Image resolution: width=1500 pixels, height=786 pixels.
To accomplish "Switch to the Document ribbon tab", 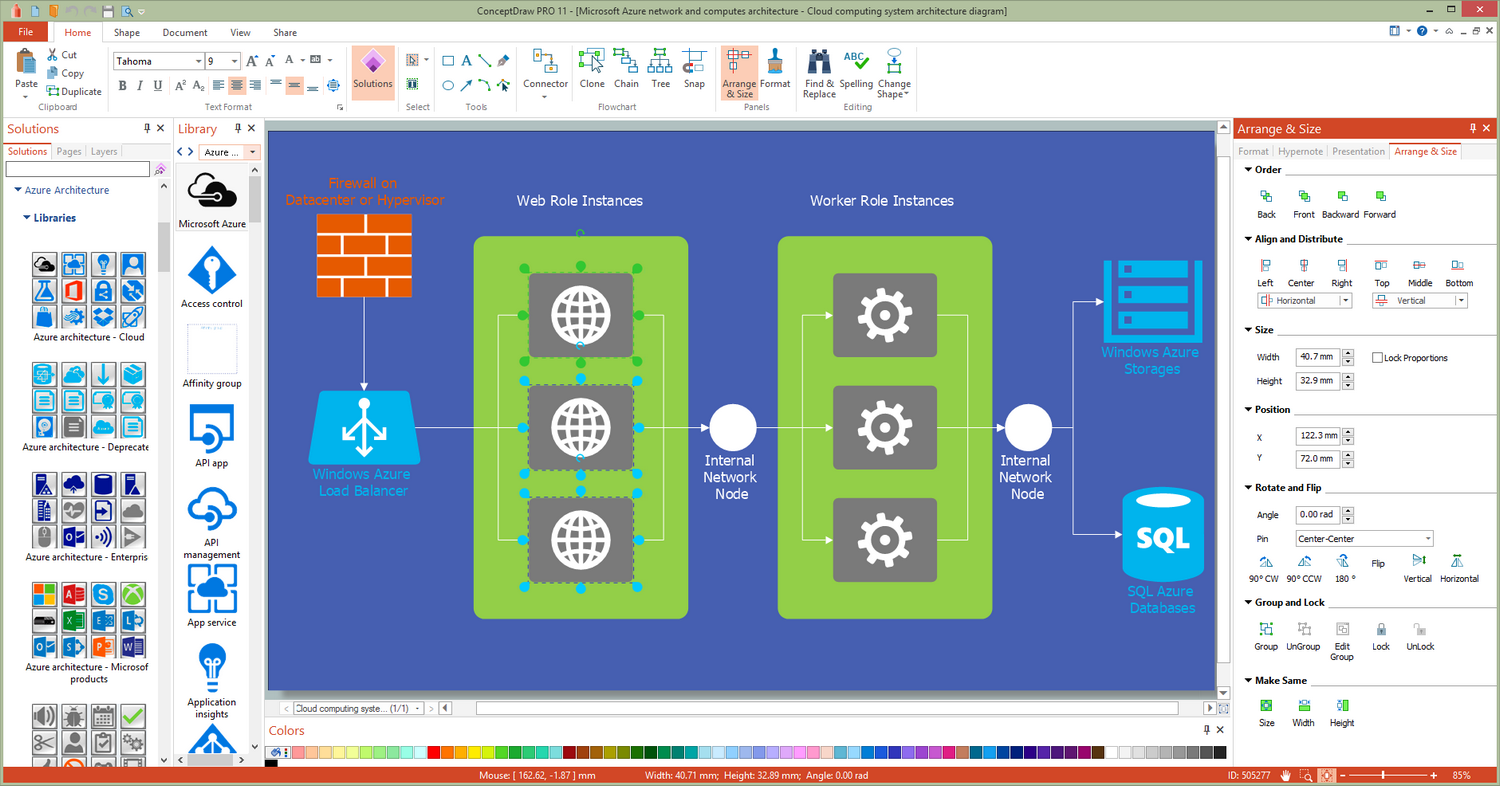I will click(185, 32).
